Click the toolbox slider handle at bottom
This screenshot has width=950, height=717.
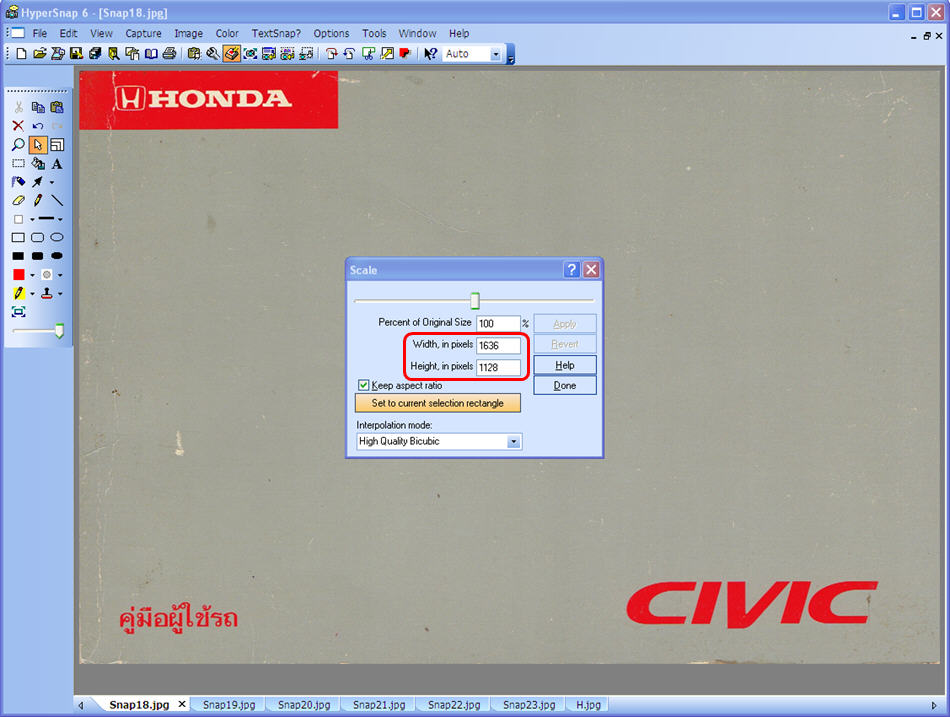(x=59, y=330)
